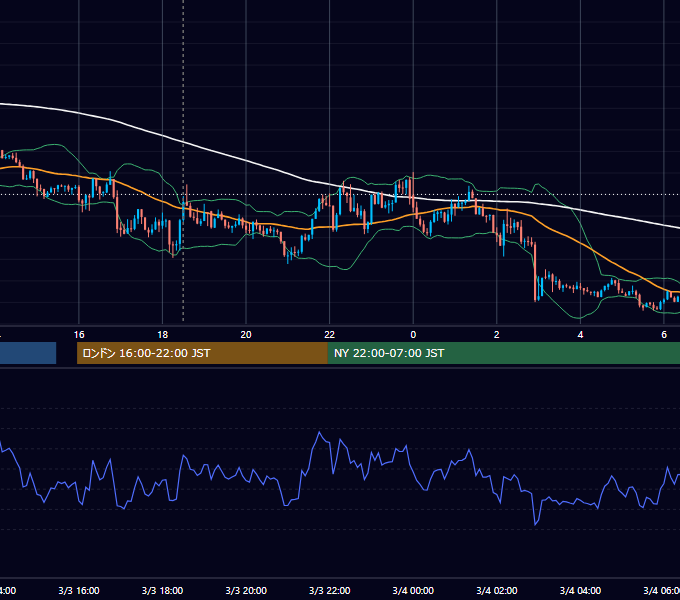The width and height of the screenshot is (680, 600).
Task: Click the 3/3 16:00 date label
Action: (79, 590)
